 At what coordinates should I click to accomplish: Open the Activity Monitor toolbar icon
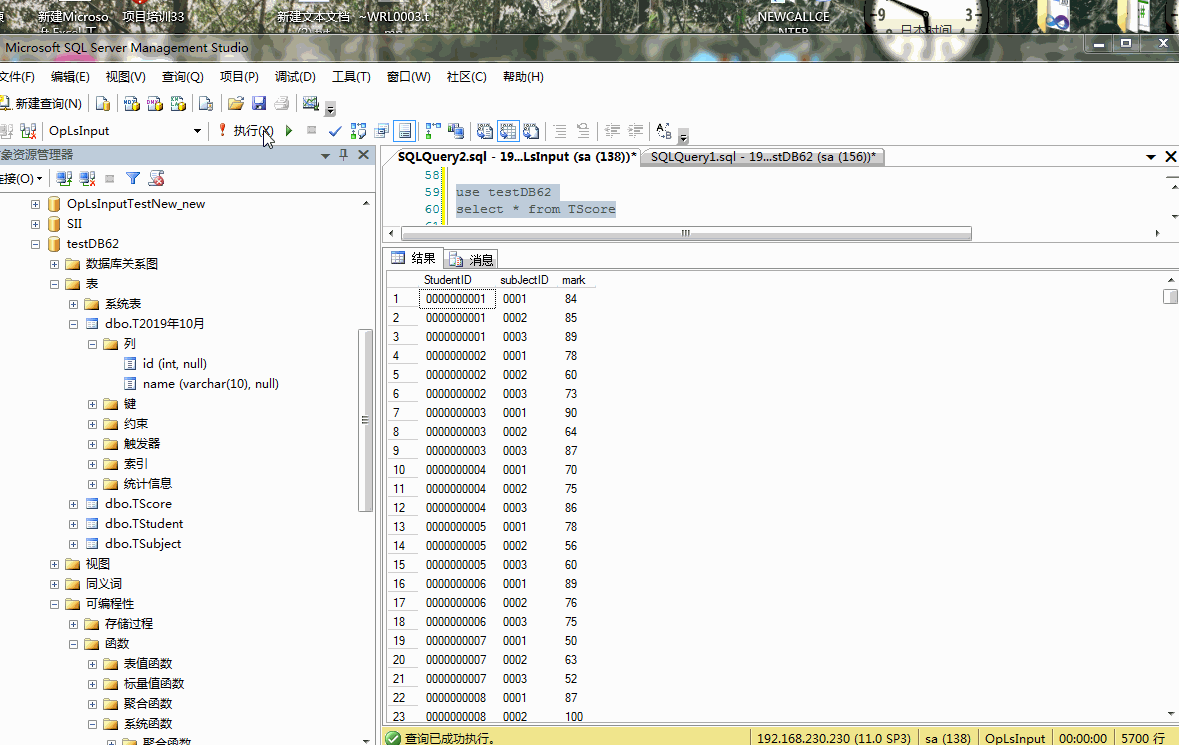pos(310,104)
